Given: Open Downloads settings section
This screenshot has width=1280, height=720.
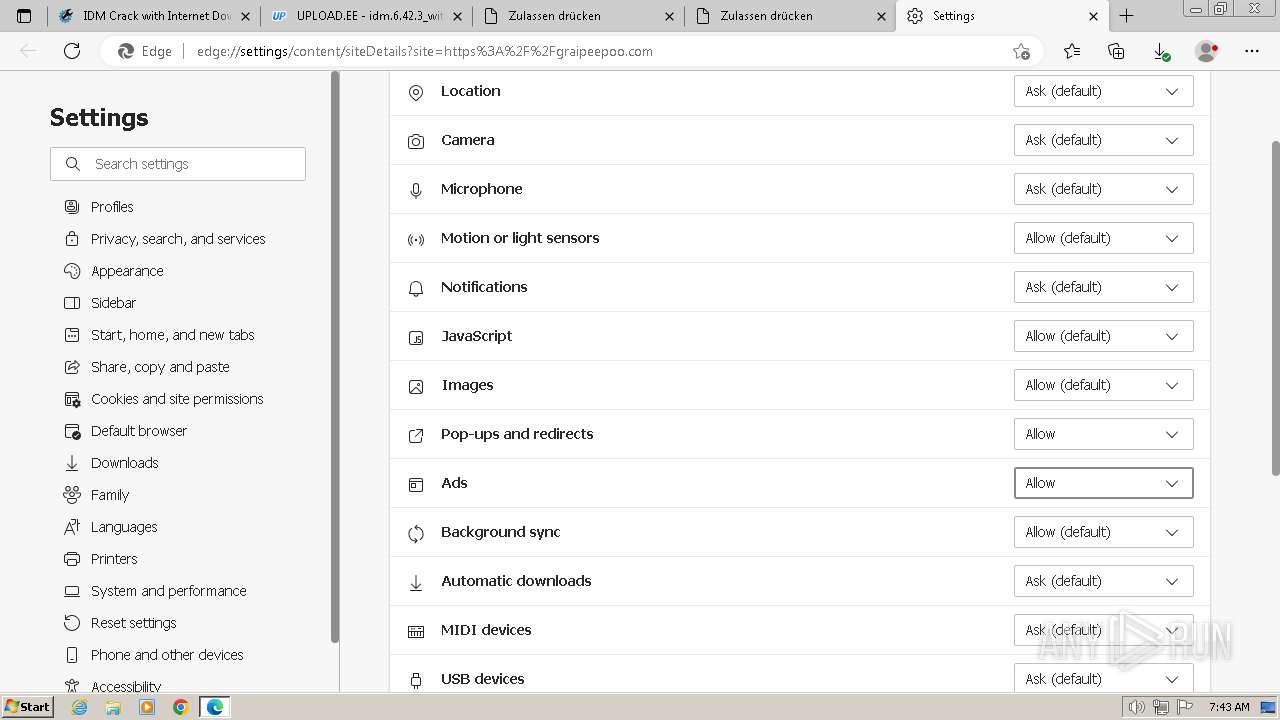Looking at the screenshot, I should (110, 463).
